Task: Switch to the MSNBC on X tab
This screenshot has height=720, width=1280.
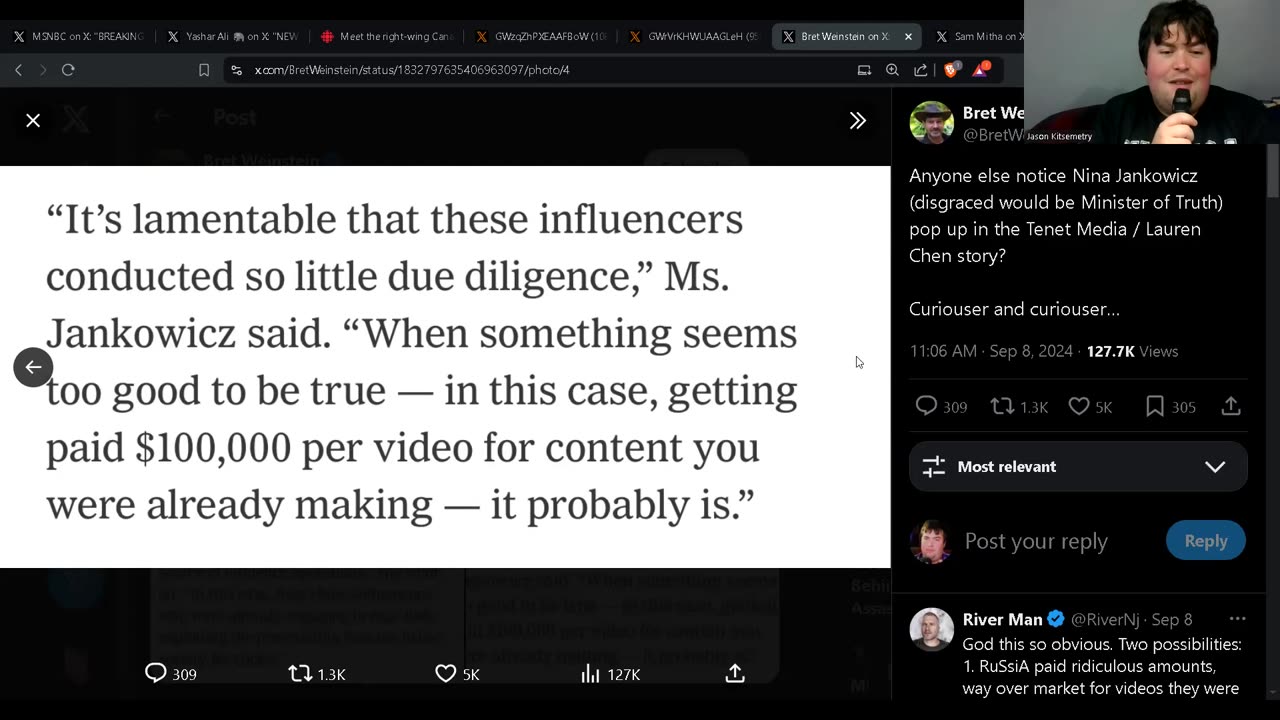Action: click(x=78, y=37)
